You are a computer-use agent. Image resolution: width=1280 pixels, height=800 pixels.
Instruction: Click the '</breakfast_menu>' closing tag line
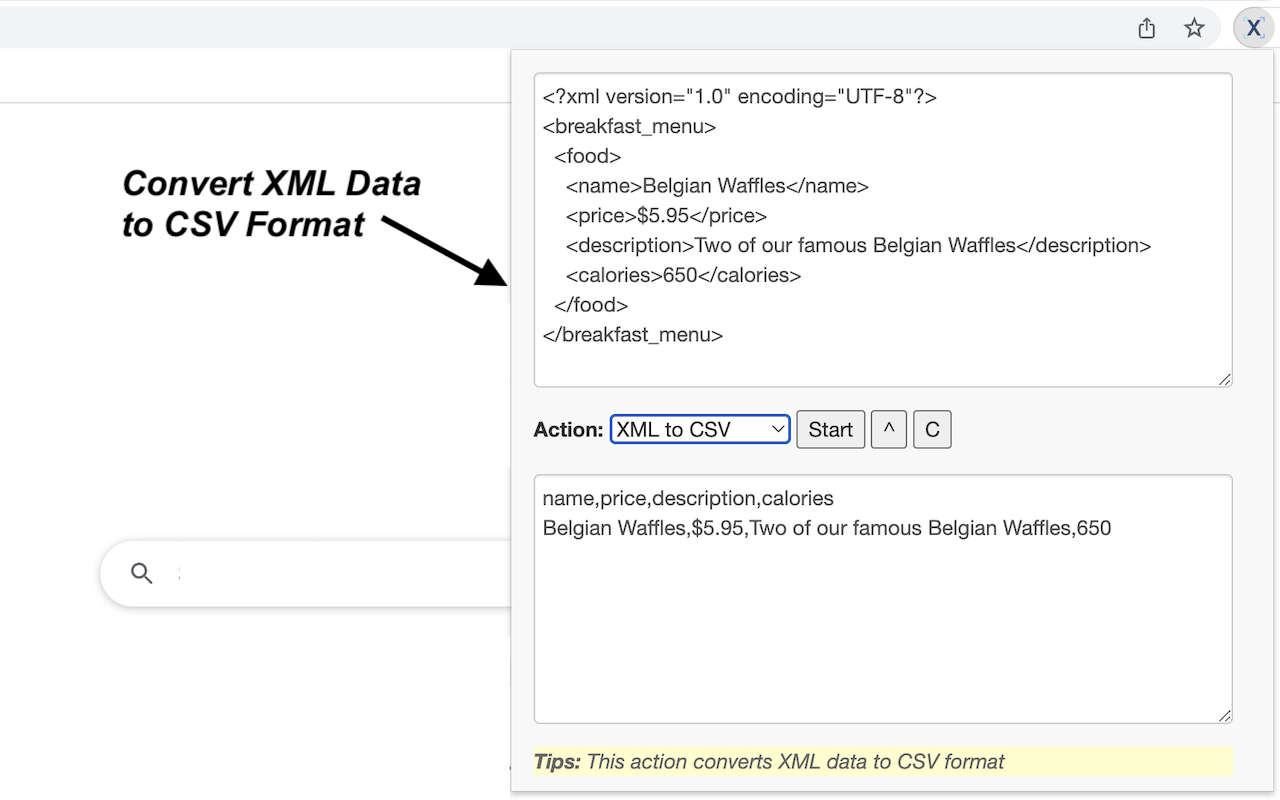pyautogui.click(x=633, y=335)
